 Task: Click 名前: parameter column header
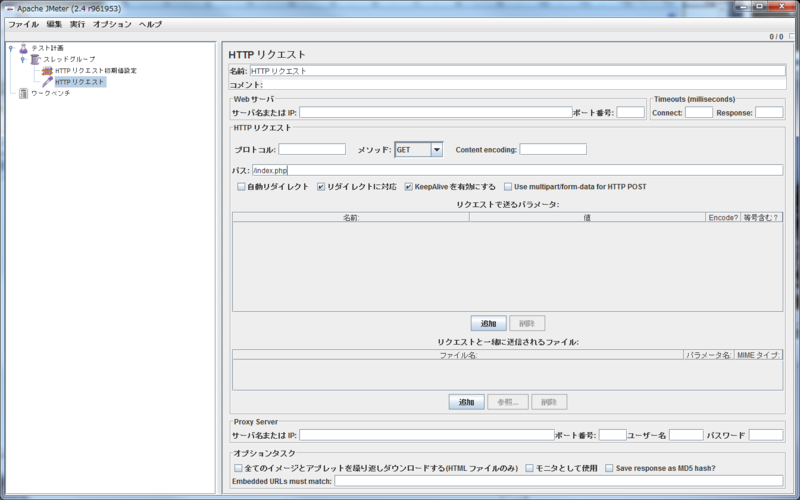[351, 217]
